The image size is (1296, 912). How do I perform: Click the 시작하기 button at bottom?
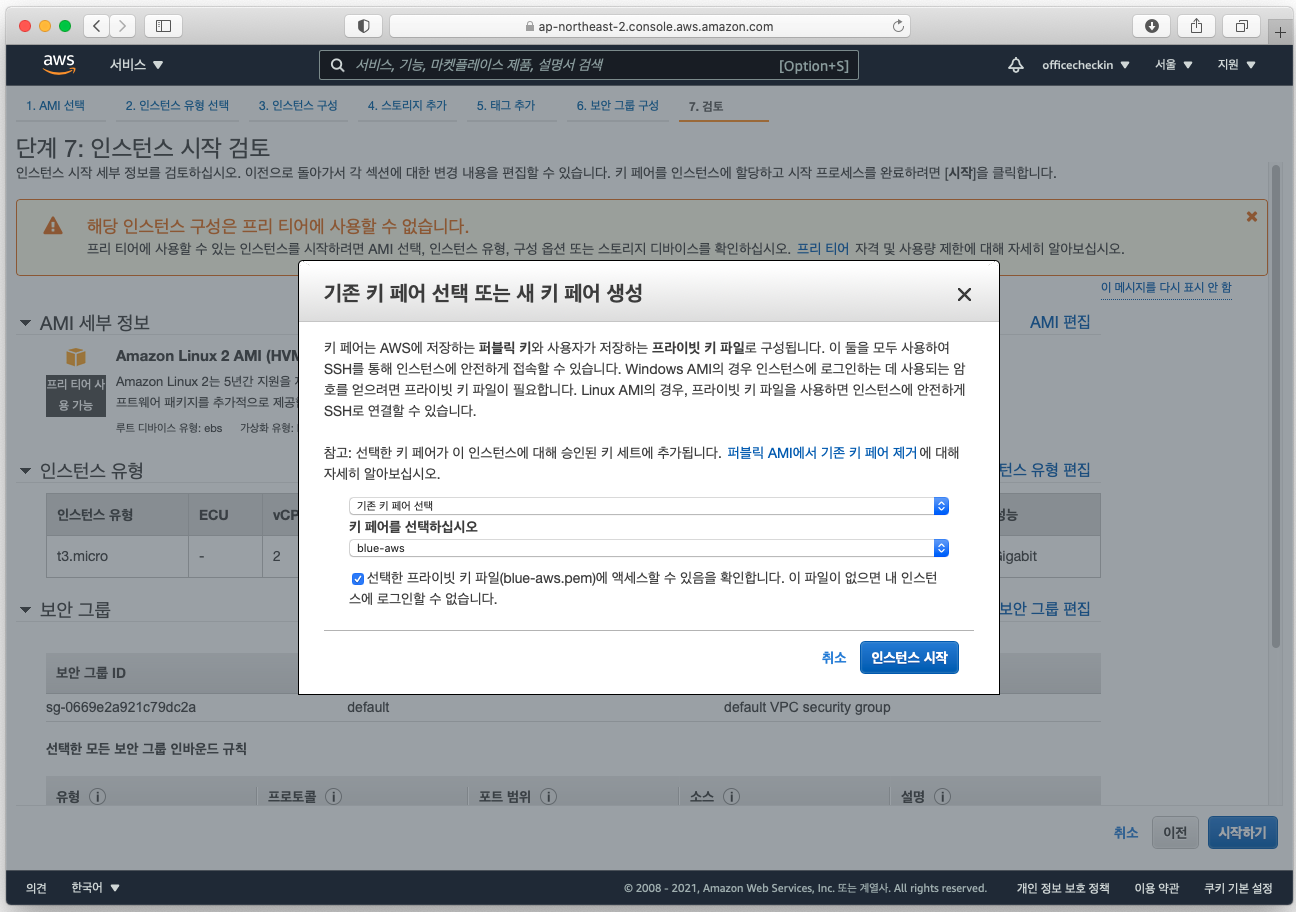1242,832
